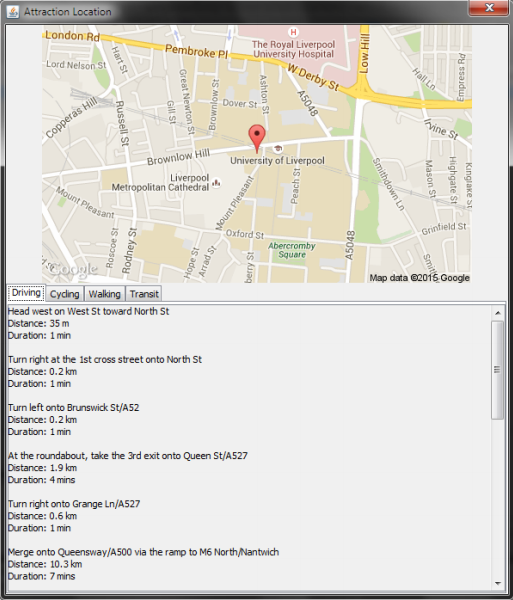Click the directions scrollbar thumb
This screenshot has height=600, width=513.
click(498, 370)
